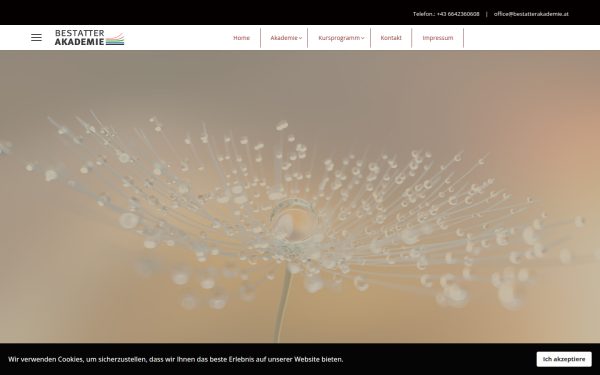Click the BESTATTER word in logo
This screenshot has width=600, height=375.
(x=80, y=33)
